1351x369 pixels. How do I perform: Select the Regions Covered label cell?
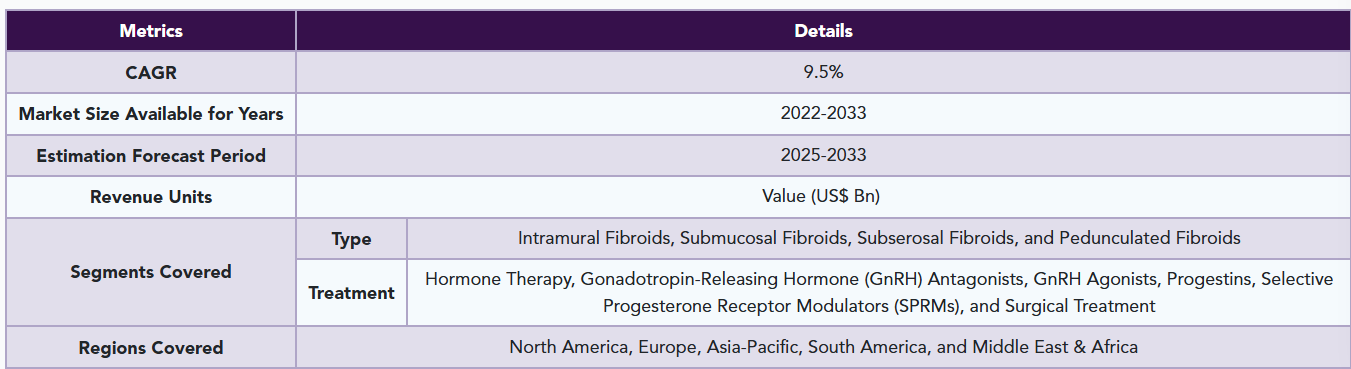(x=151, y=348)
